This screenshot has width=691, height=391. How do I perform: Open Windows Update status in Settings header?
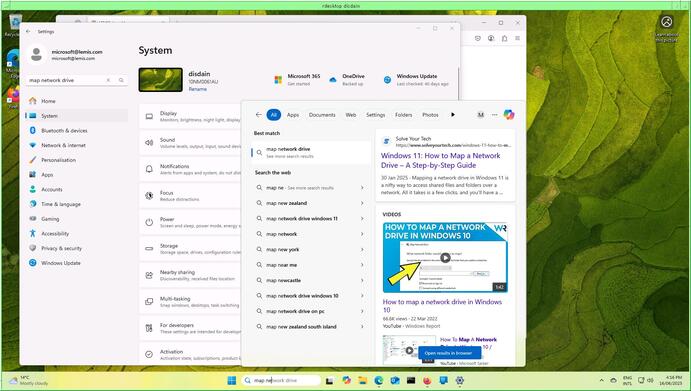(416, 80)
